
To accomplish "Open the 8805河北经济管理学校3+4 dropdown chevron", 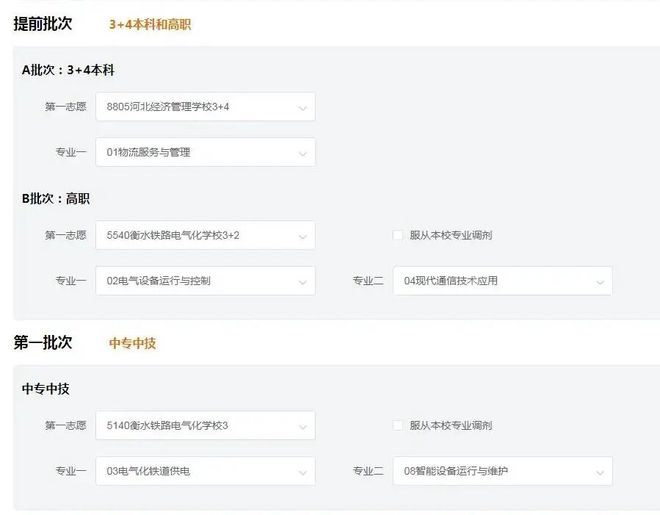I will point(303,108).
